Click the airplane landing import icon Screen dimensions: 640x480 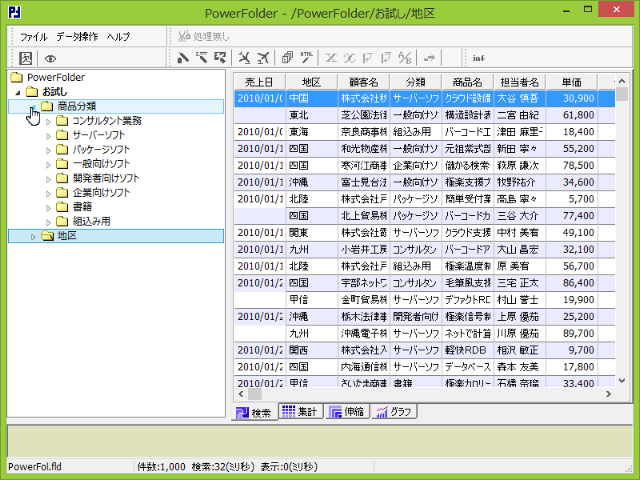tap(244, 58)
